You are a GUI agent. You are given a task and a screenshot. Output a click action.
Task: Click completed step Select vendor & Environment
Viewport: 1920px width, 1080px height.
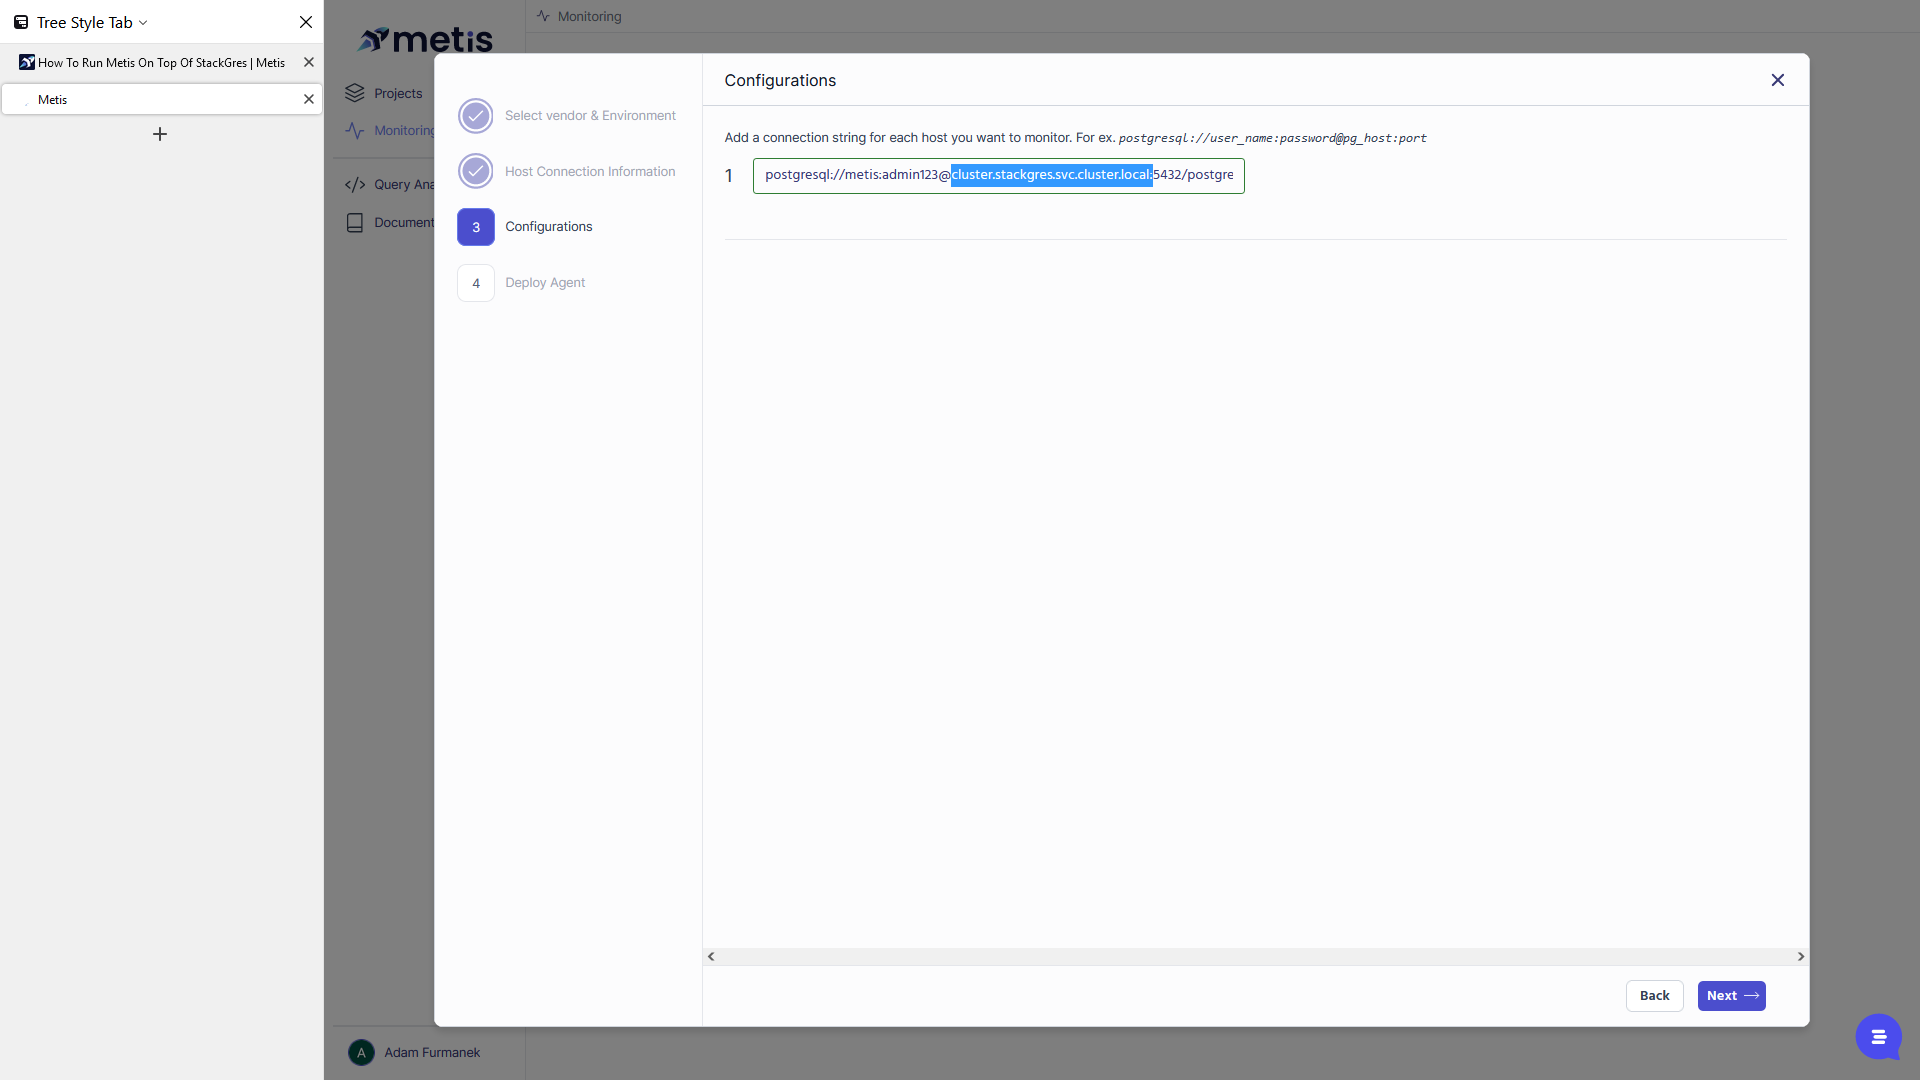click(x=476, y=116)
